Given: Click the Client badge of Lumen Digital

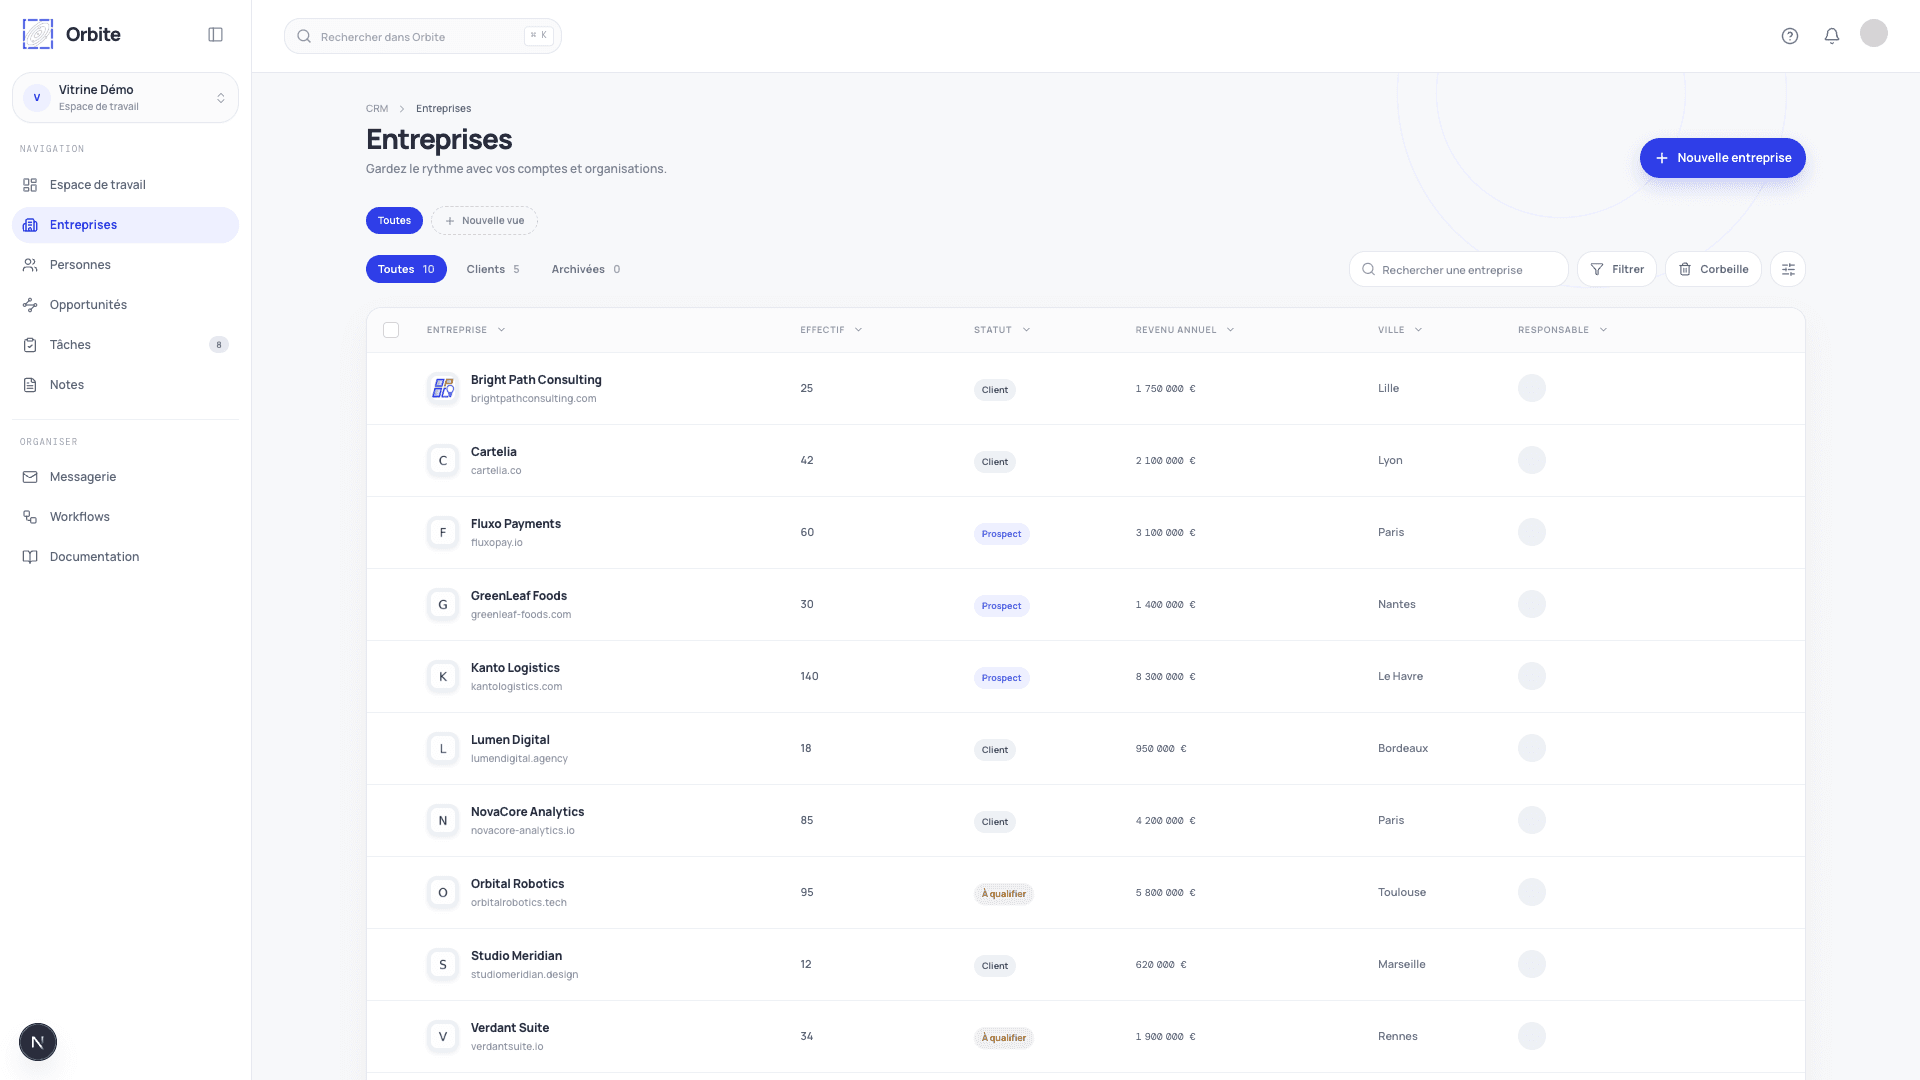Looking at the screenshot, I should [995, 750].
